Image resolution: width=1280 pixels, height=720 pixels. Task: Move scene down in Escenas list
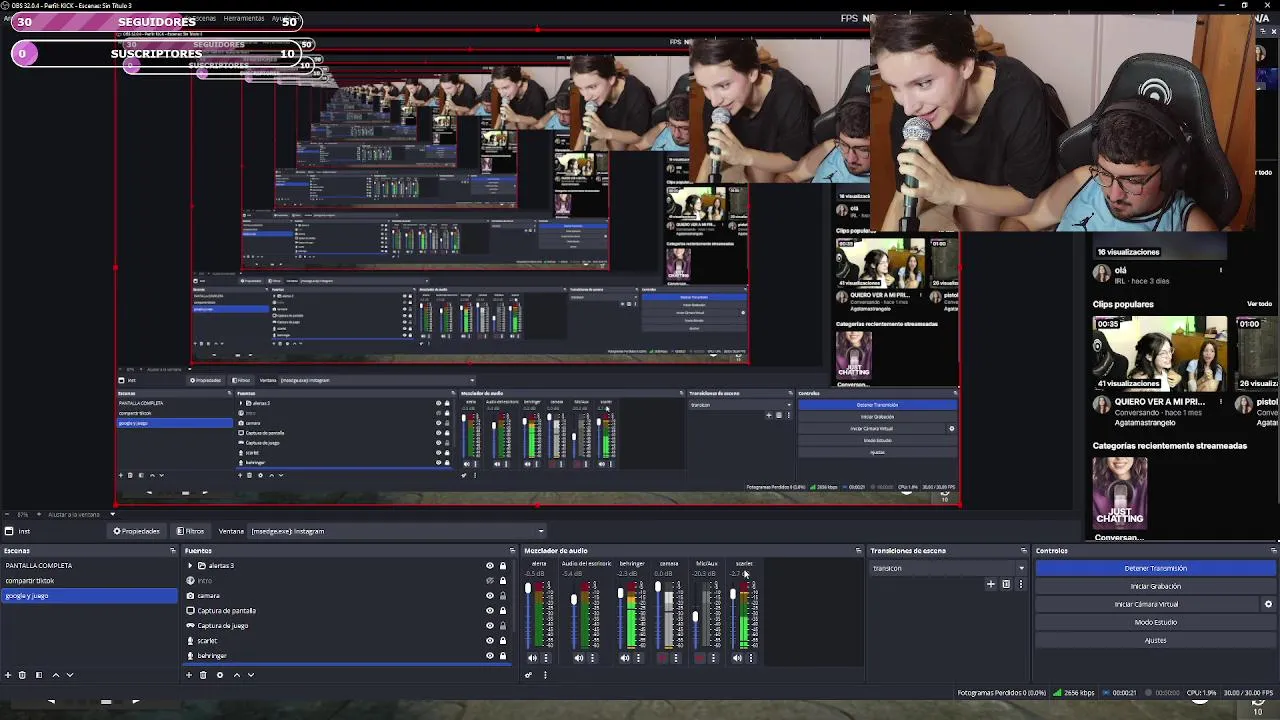(x=70, y=675)
